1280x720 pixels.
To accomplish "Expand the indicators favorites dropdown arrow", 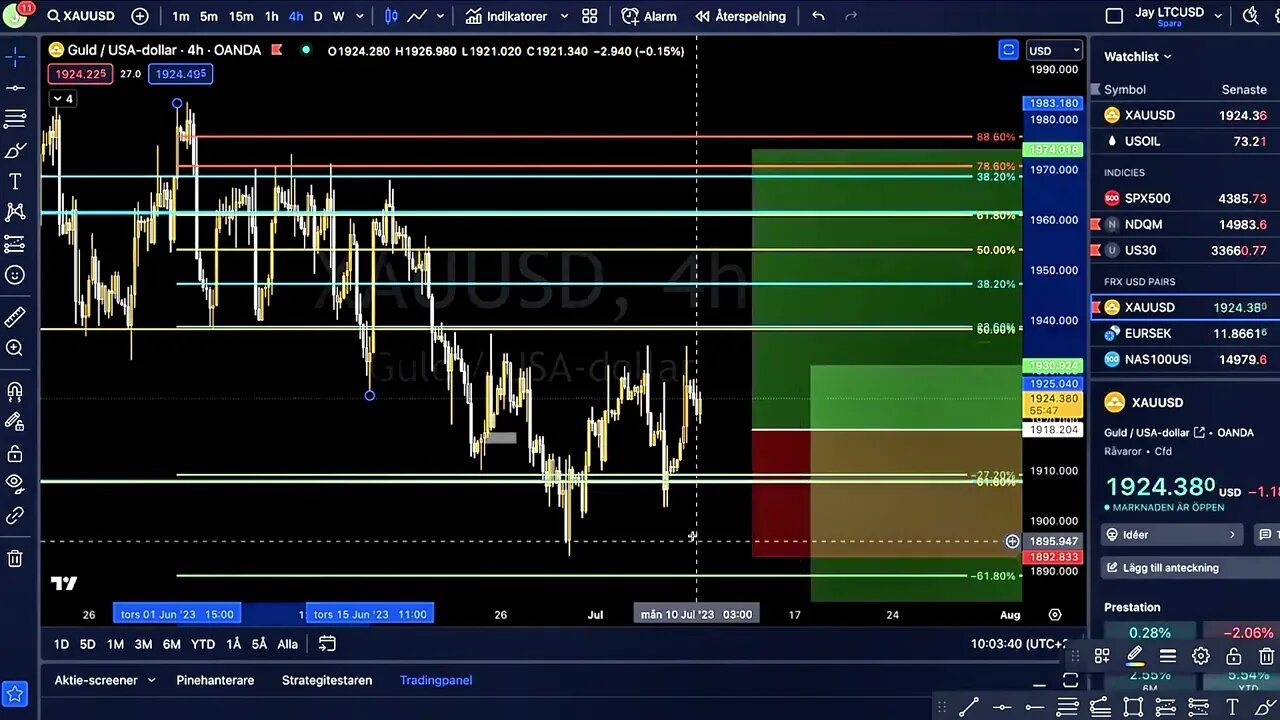I will [564, 16].
